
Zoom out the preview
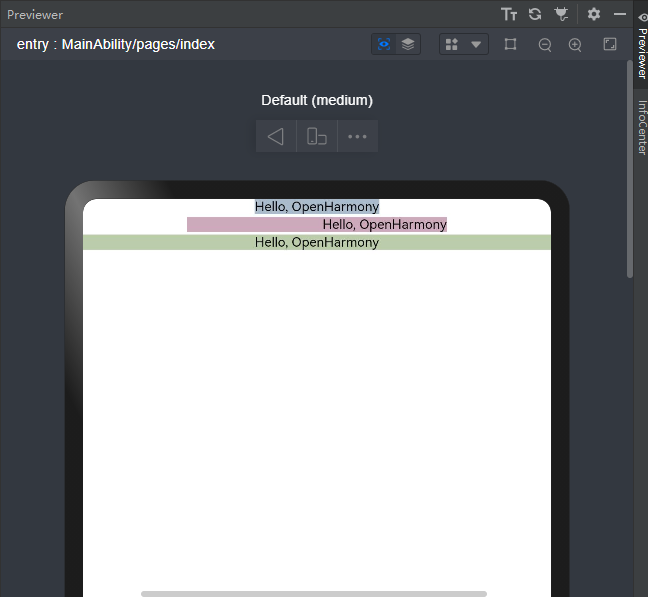[x=545, y=45]
